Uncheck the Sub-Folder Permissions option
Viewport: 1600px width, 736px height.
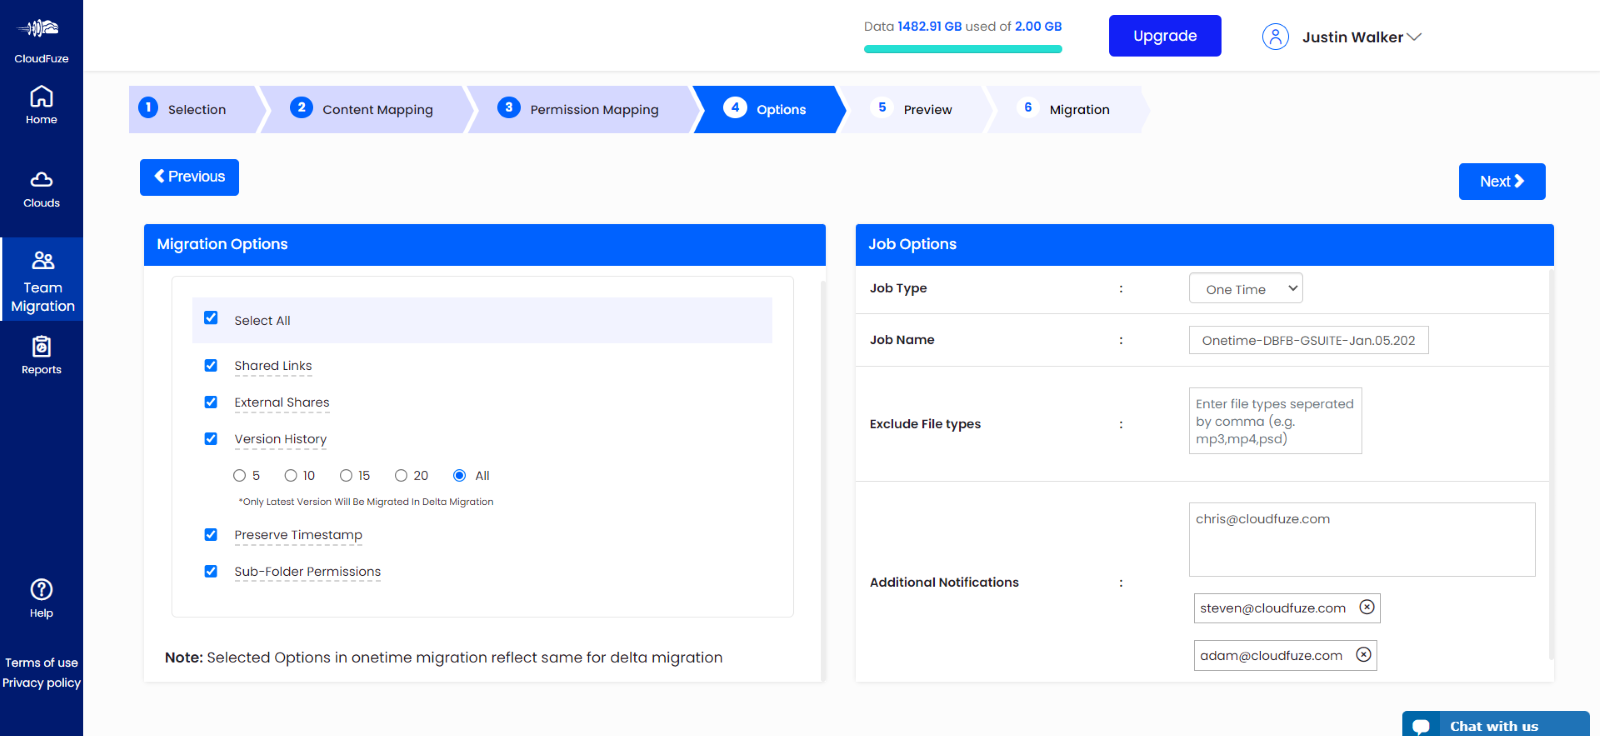(211, 571)
